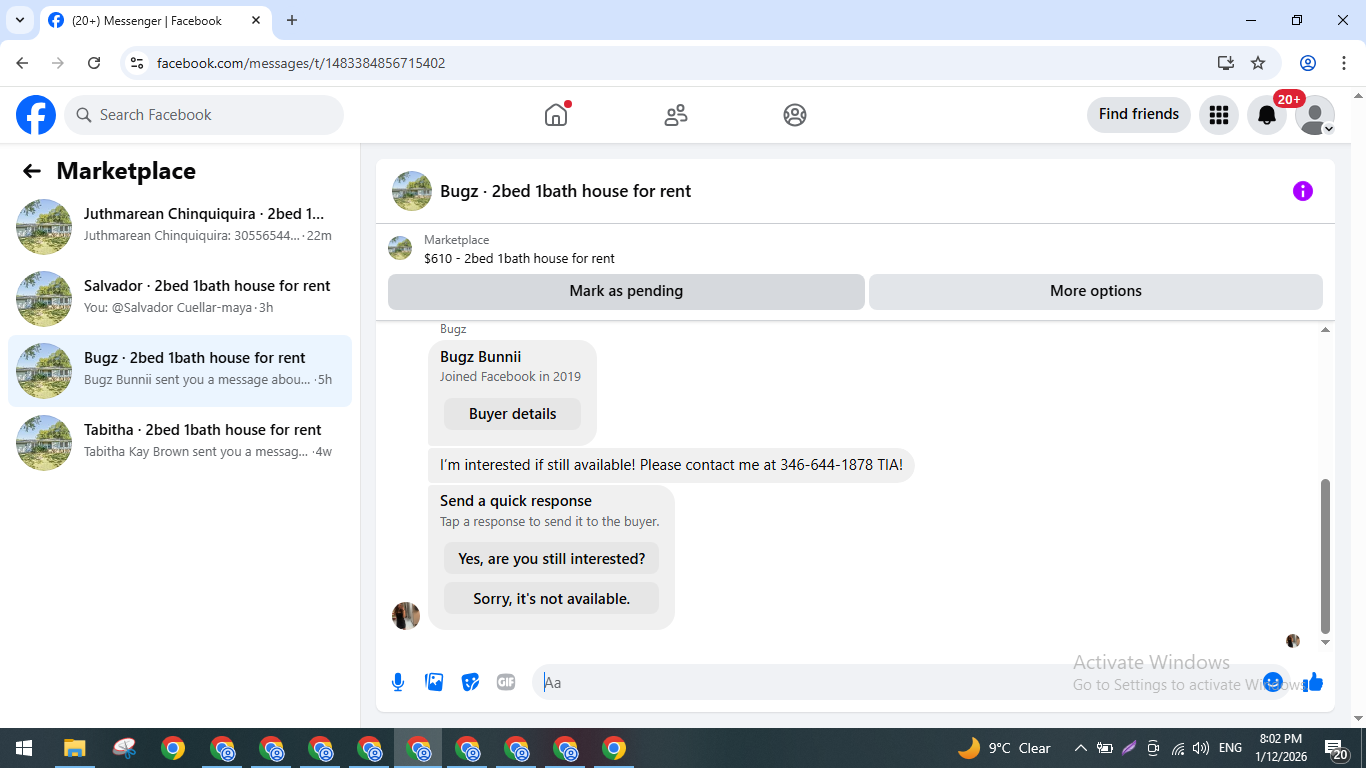Open weather widget 9°C Clear

click(1004, 748)
